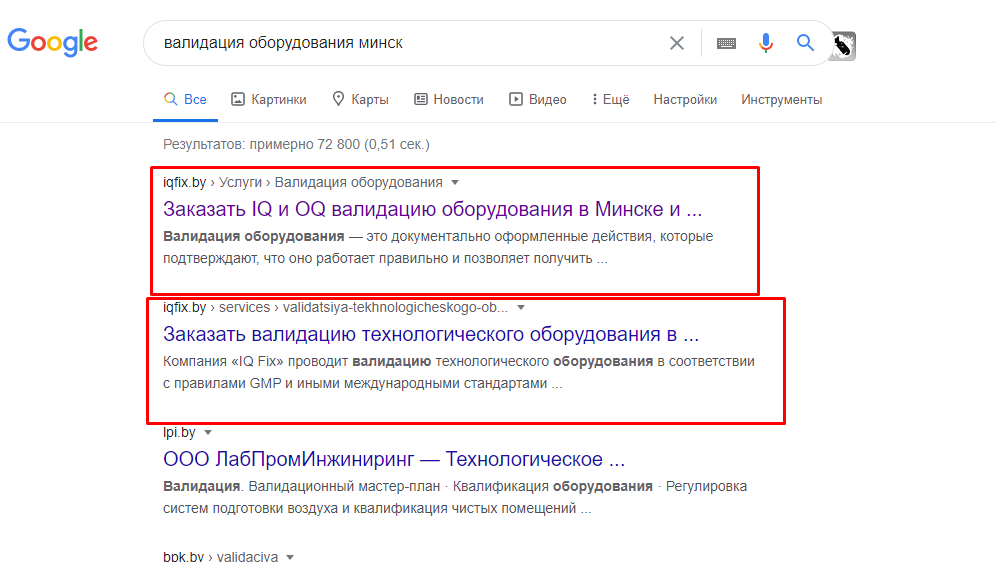Click the blue magnifier search icon
The width and height of the screenshot is (996, 562).
pos(805,43)
